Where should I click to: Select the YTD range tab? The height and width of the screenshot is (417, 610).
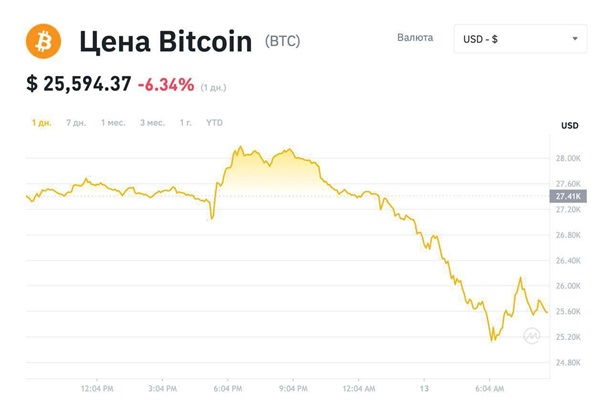coord(214,123)
